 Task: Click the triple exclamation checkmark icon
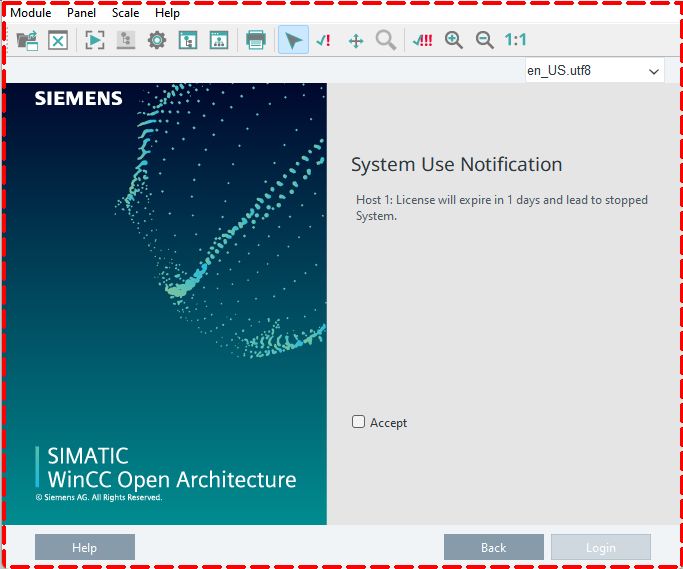tap(423, 40)
